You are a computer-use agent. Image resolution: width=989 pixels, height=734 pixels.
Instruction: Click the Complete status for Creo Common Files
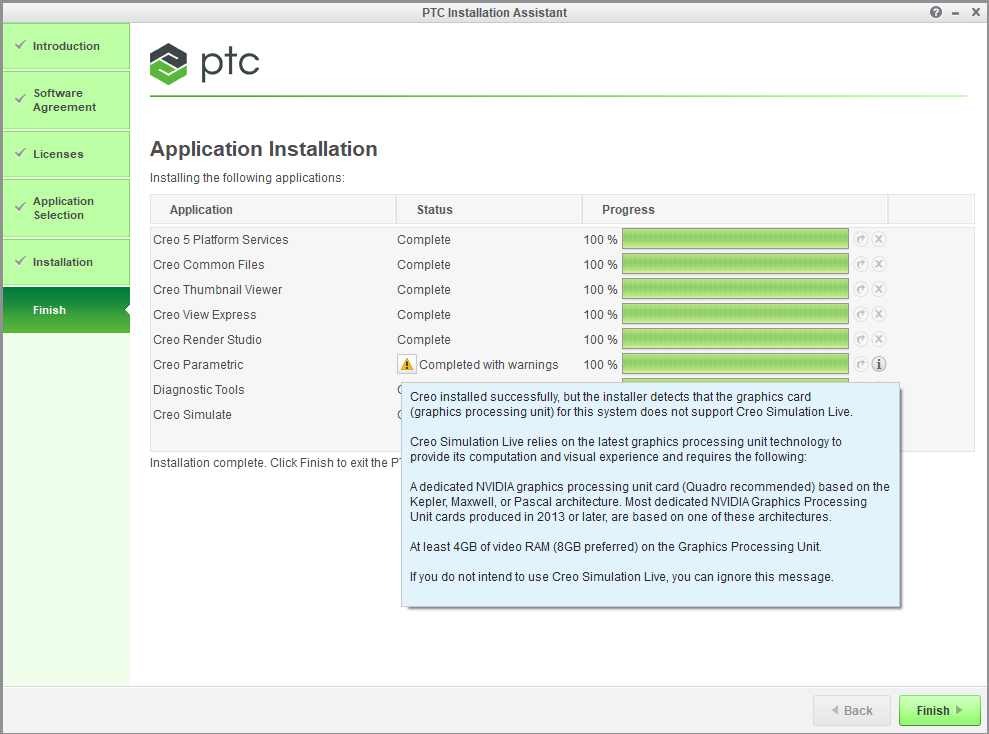tap(424, 265)
